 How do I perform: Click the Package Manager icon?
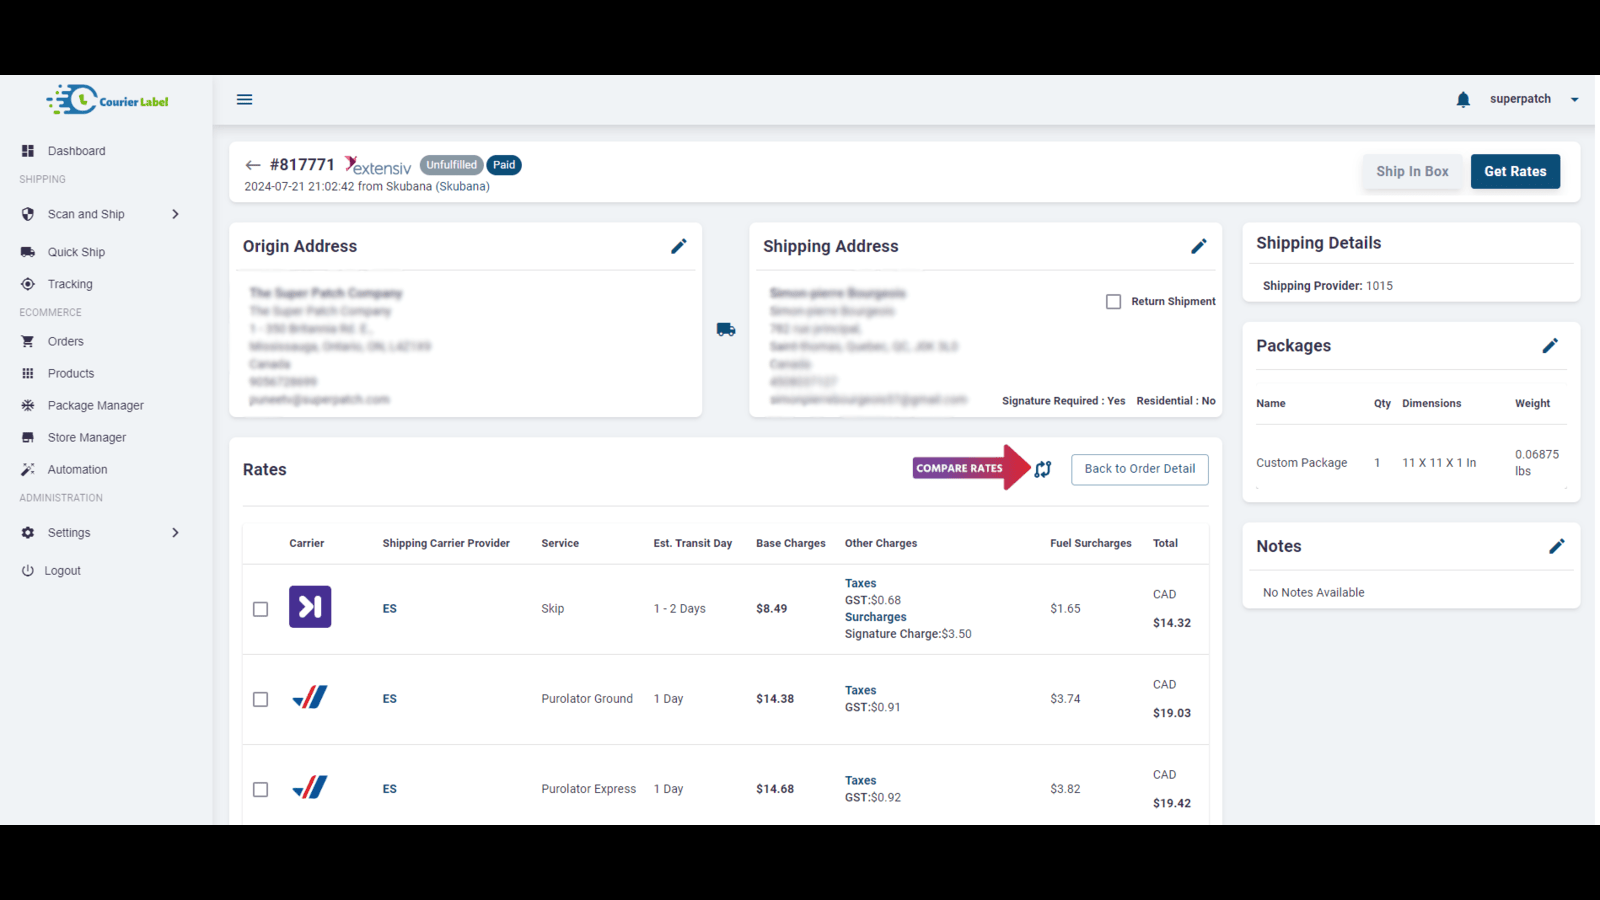[28, 405]
